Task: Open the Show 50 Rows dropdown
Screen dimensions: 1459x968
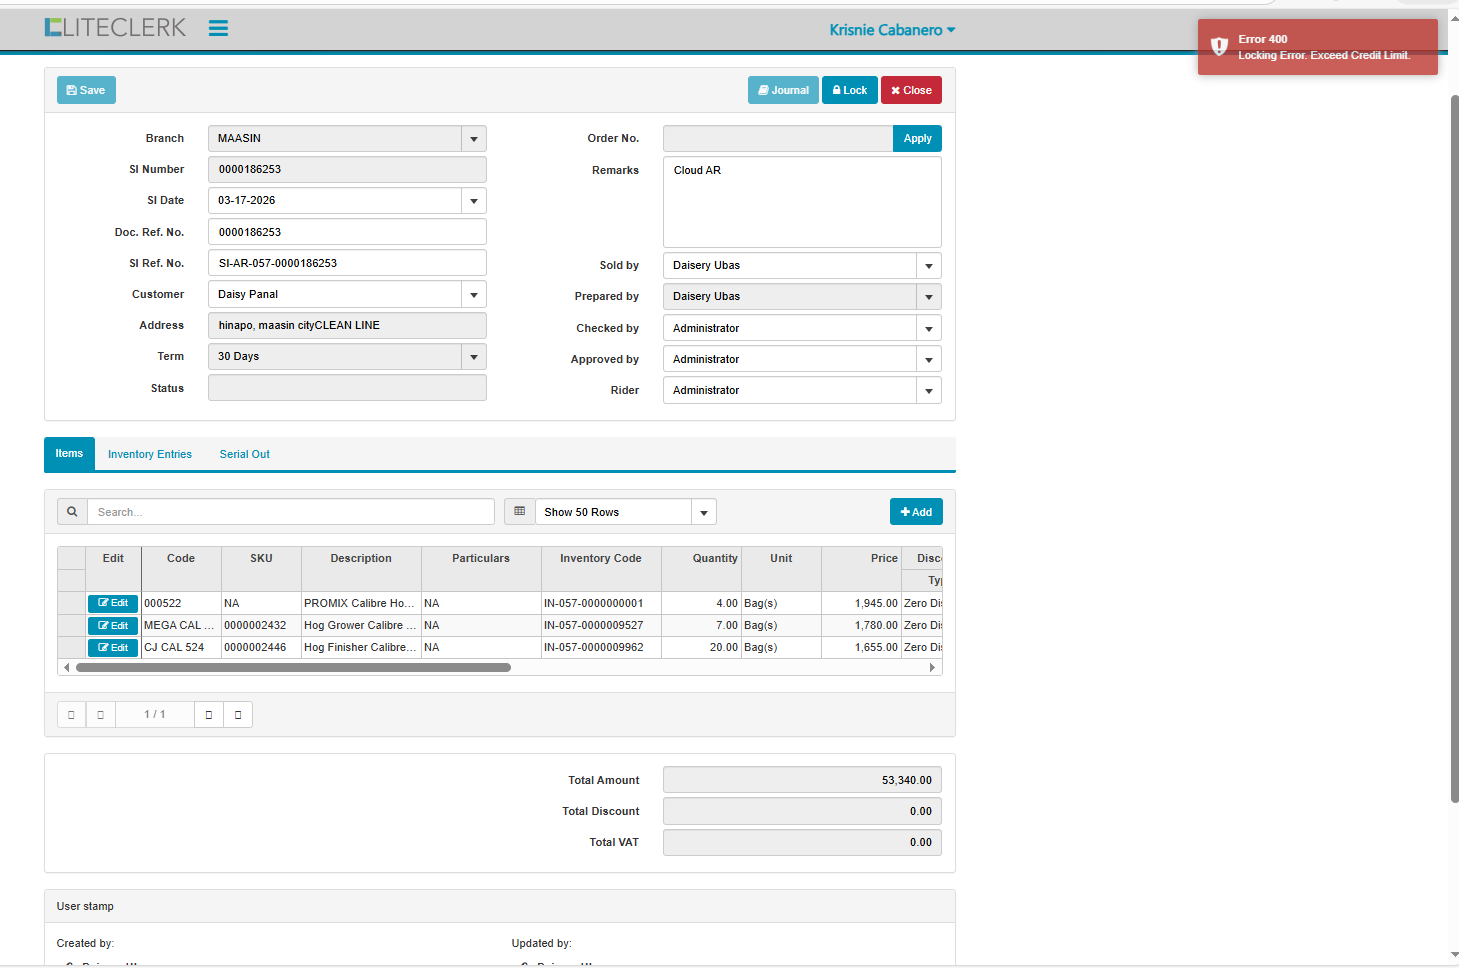Action: point(704,512)
